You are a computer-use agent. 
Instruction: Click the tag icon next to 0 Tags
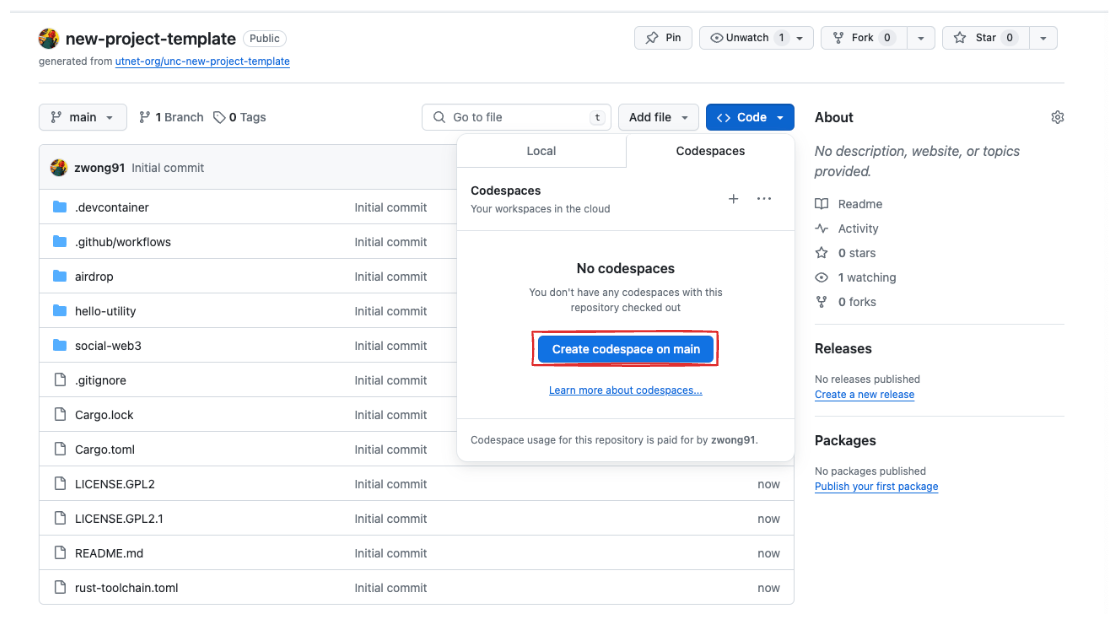[219, 117]
